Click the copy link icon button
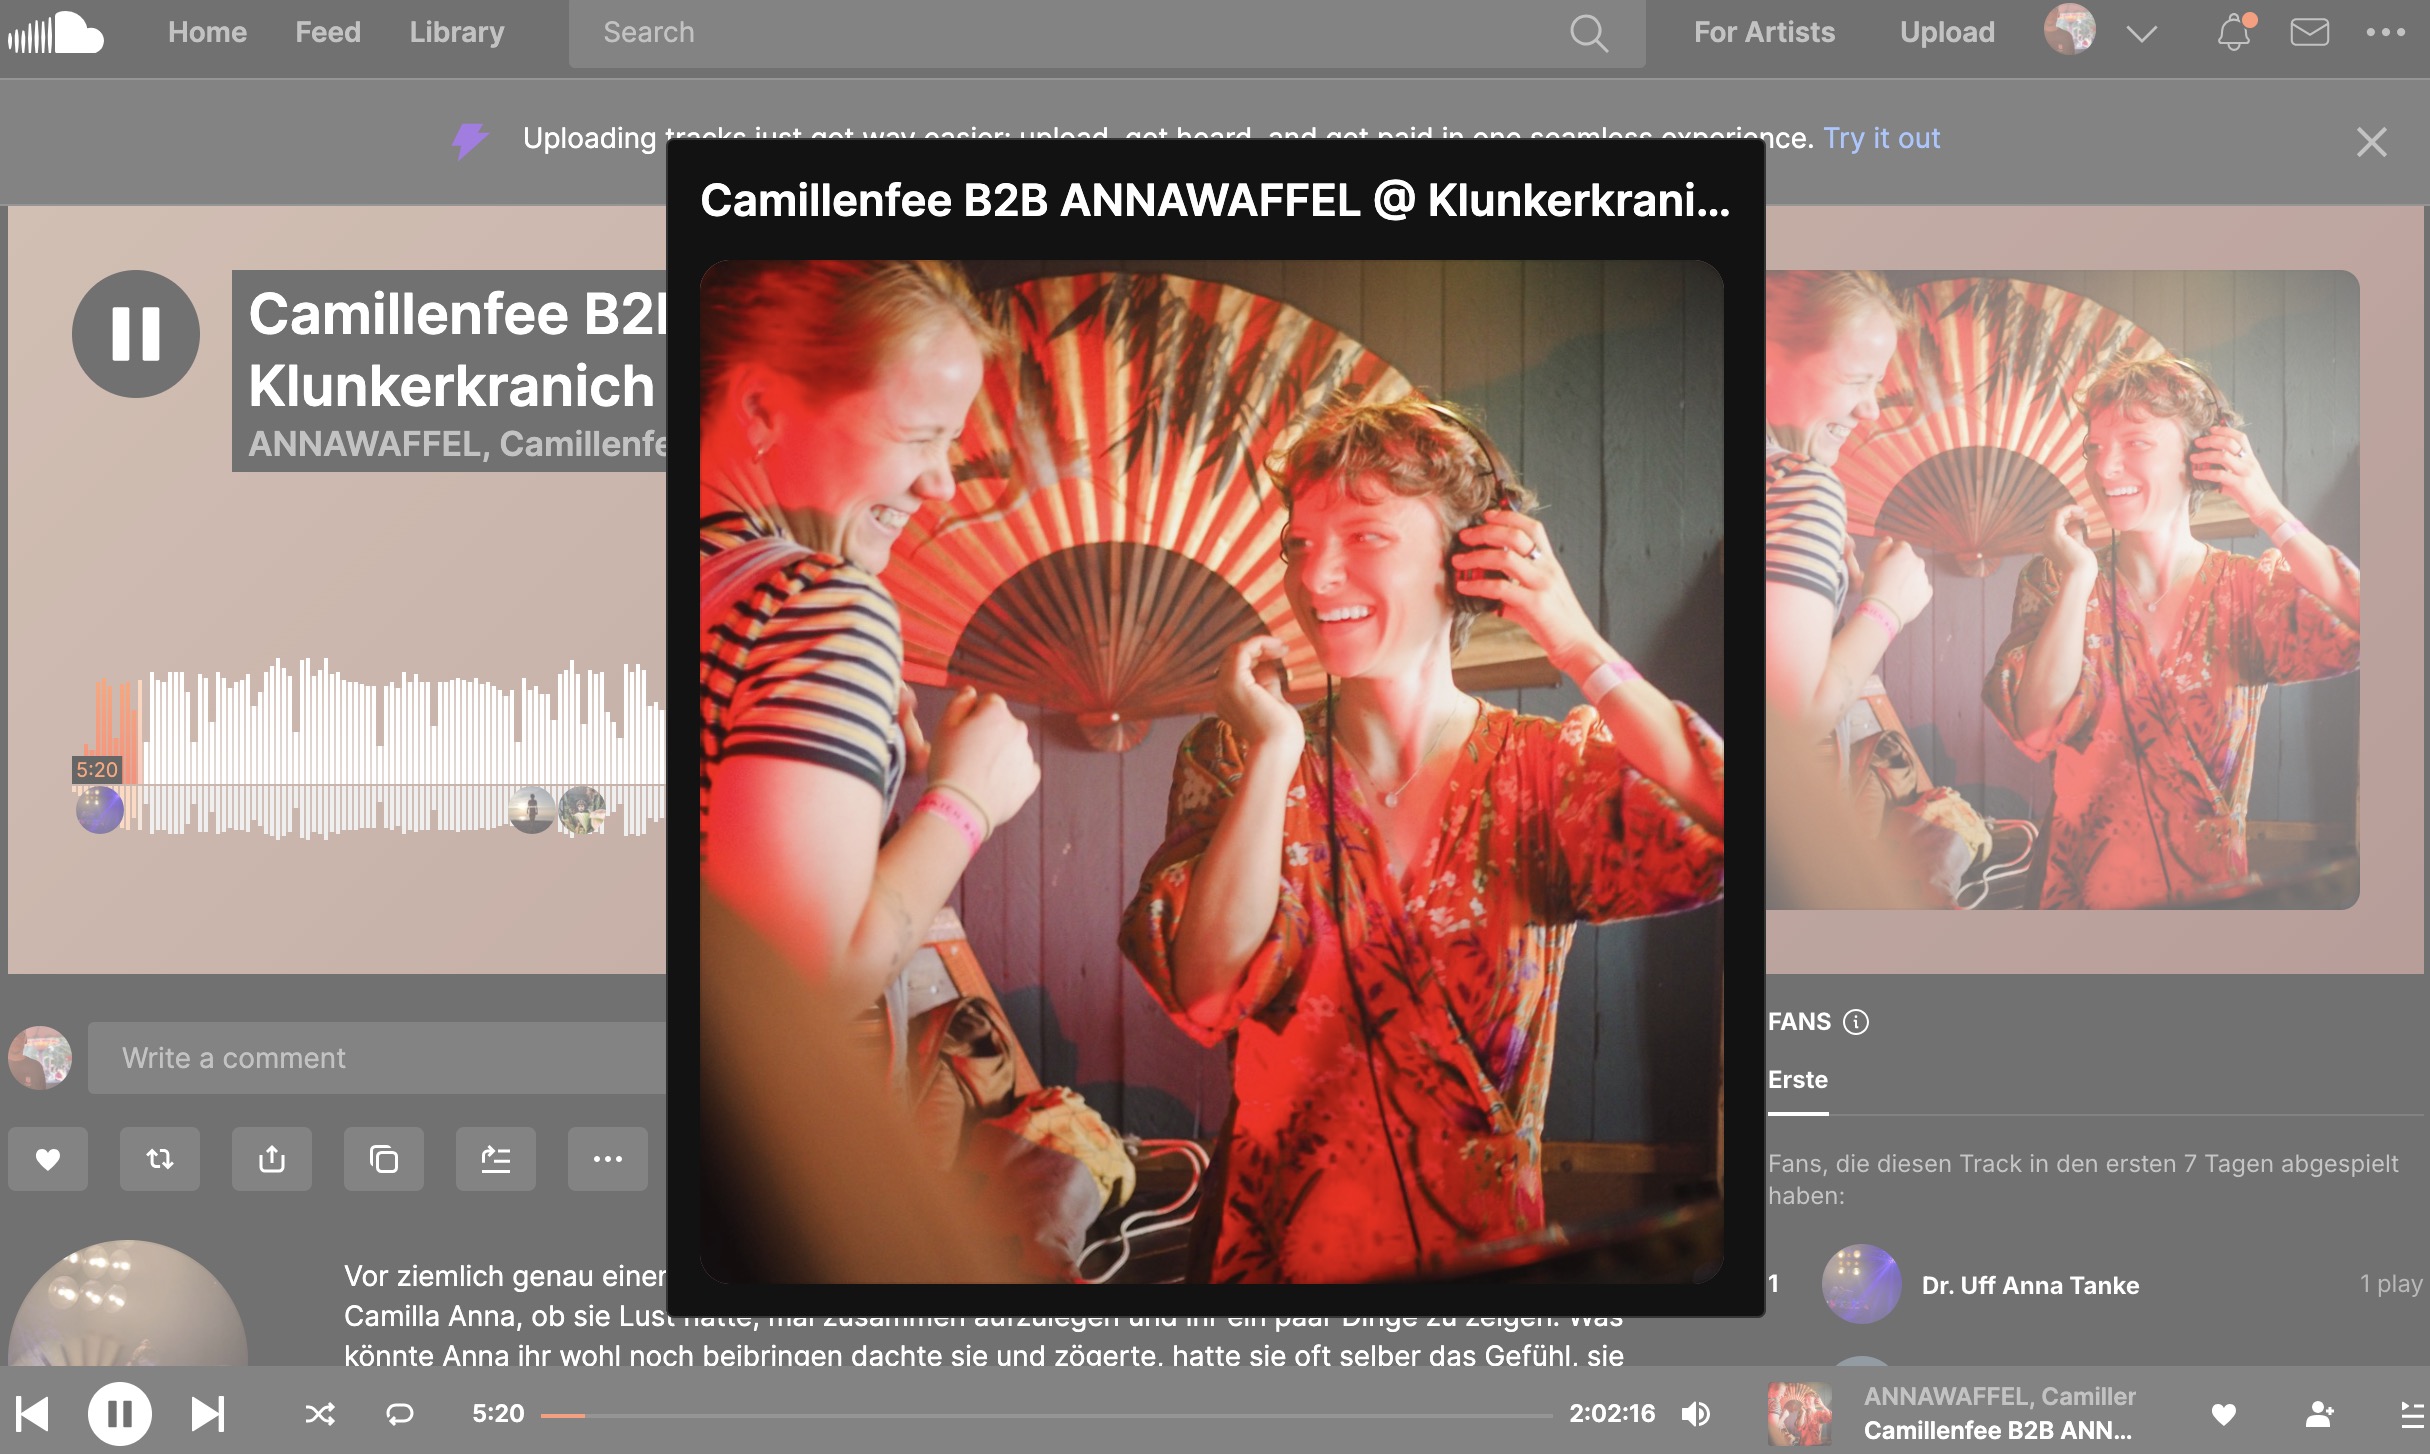The image size is (2430, 1454). click(384, 1159)
